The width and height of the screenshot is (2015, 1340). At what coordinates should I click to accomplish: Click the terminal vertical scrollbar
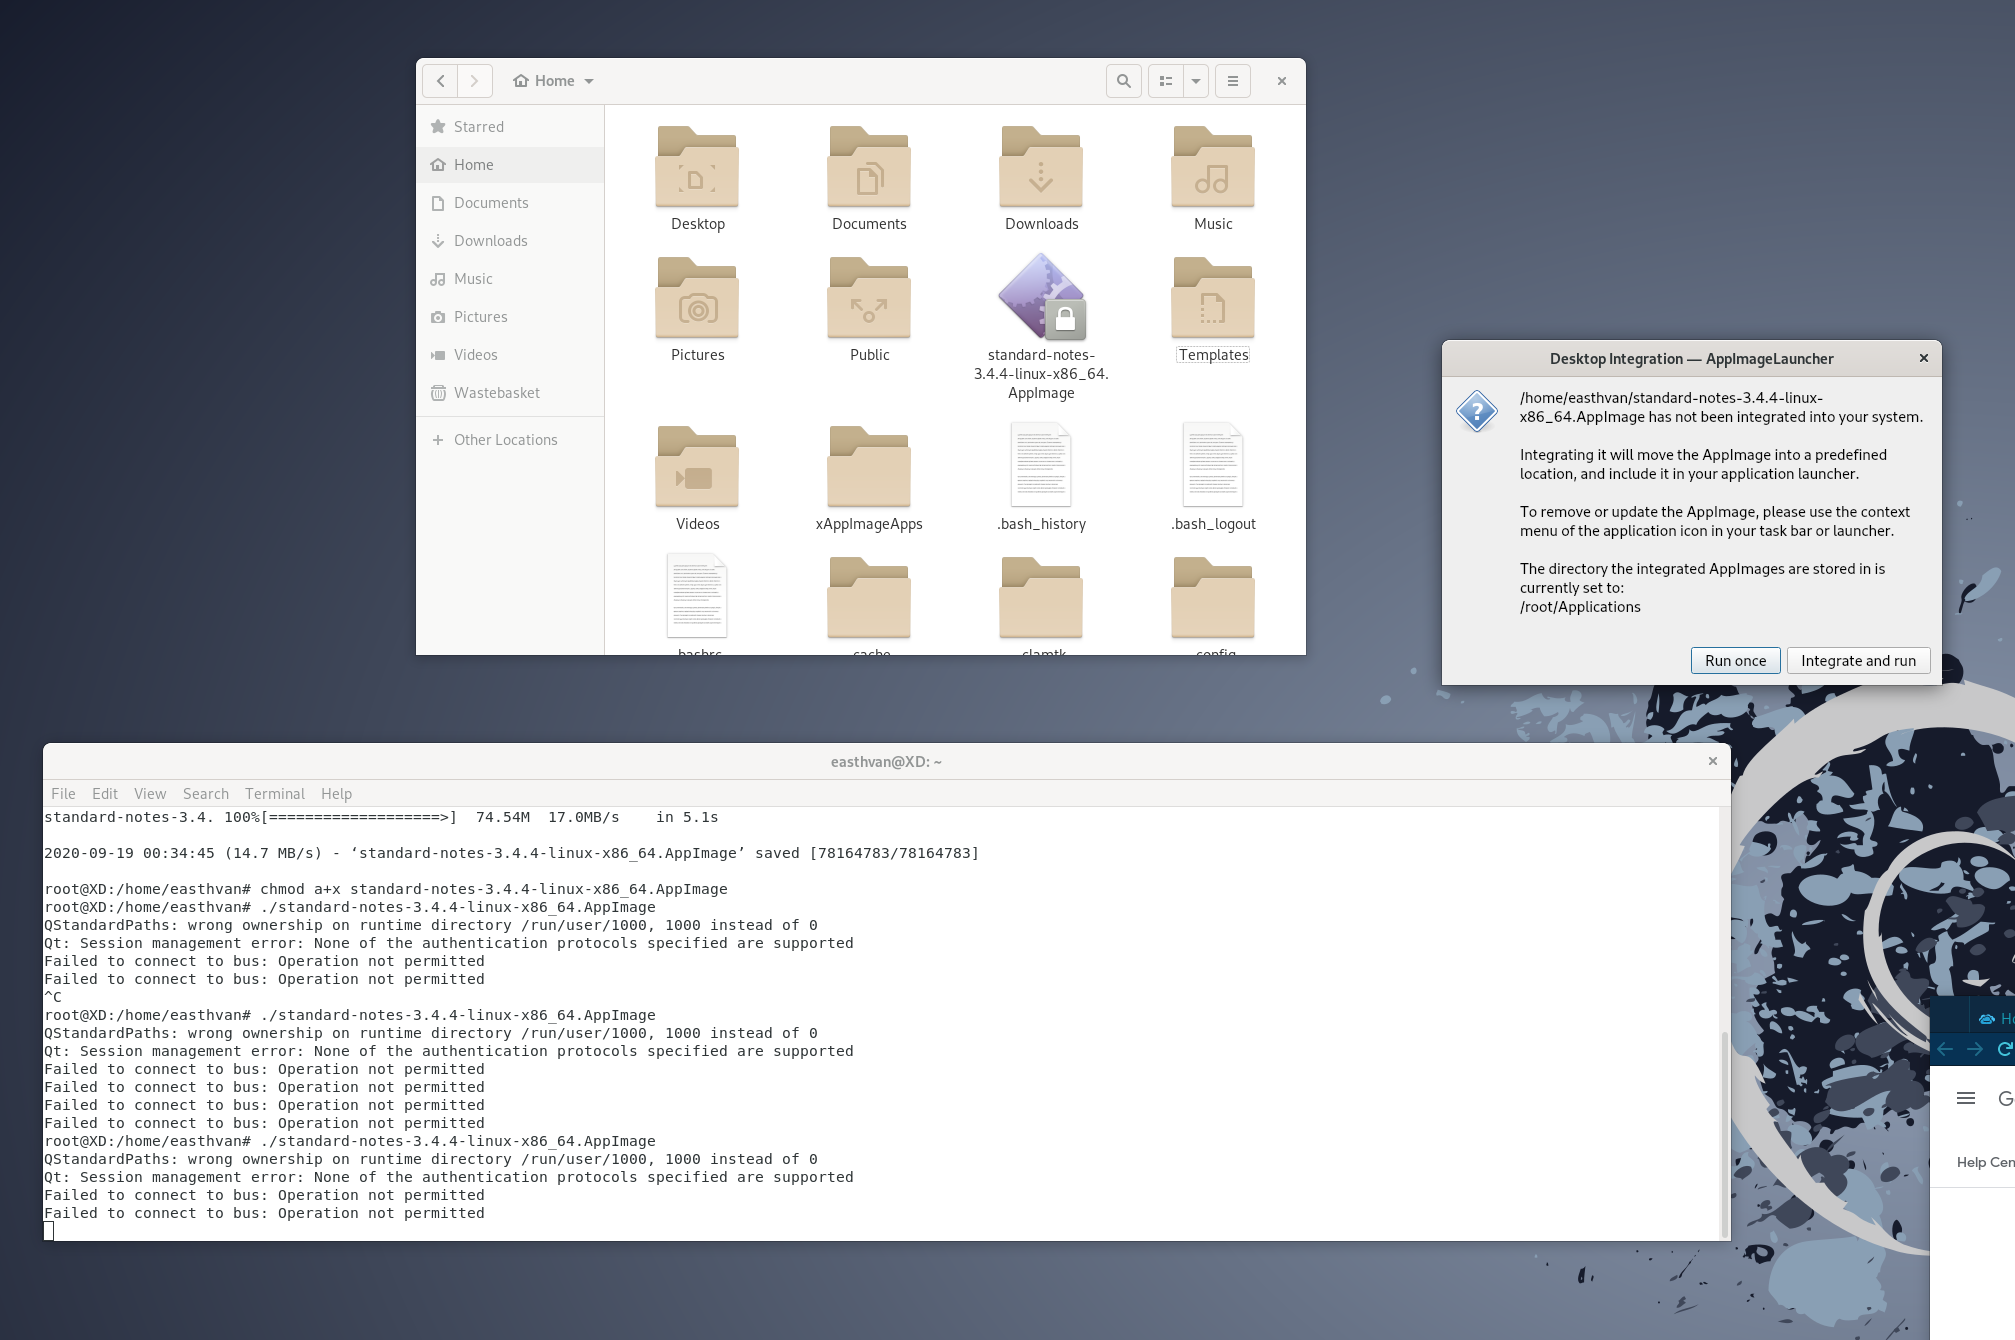[x=1724, y=1135]
